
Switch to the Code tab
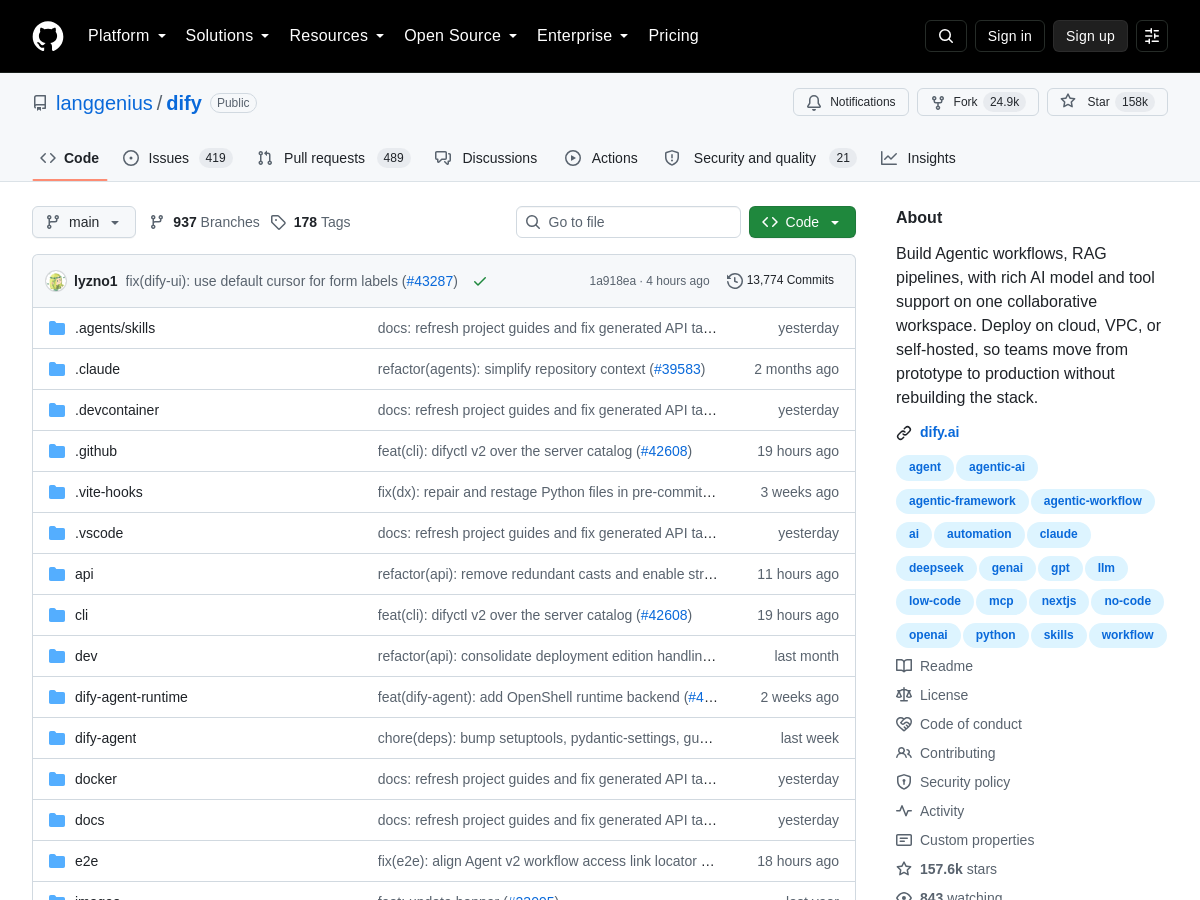70,158
